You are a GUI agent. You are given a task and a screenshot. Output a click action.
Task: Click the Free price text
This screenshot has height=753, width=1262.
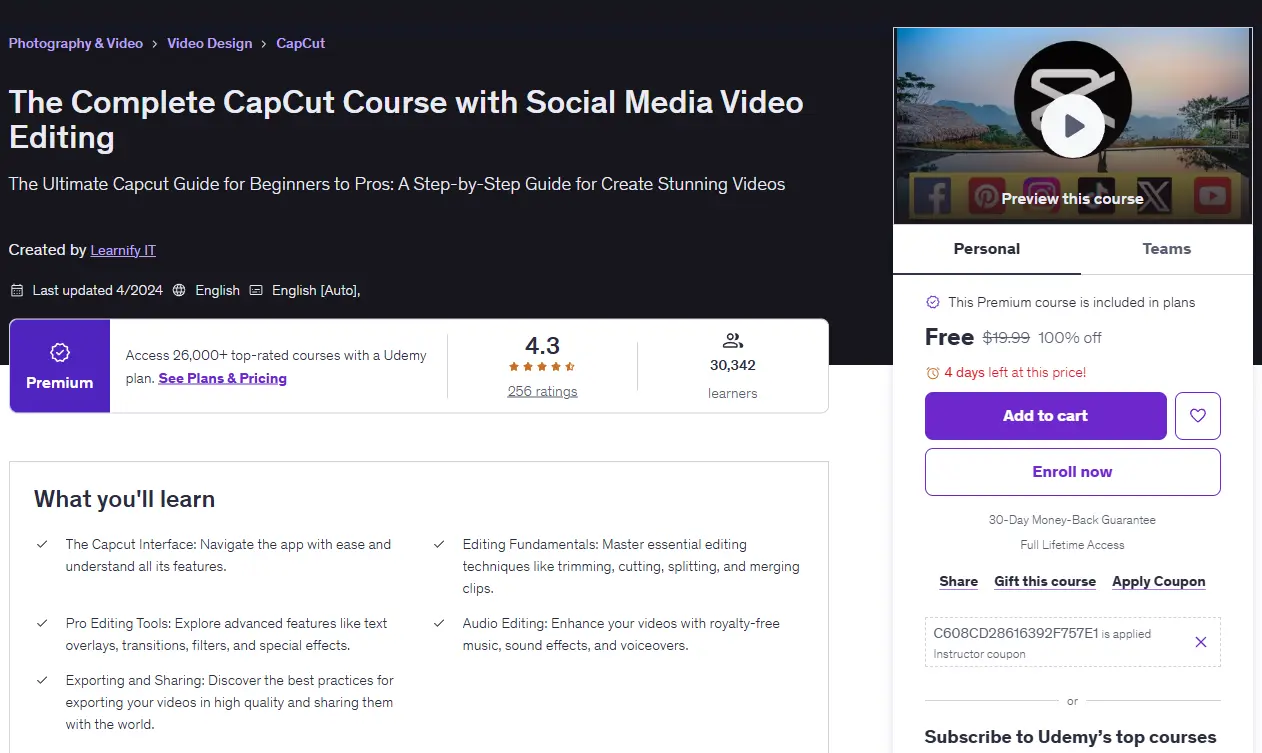click(949, 337)
